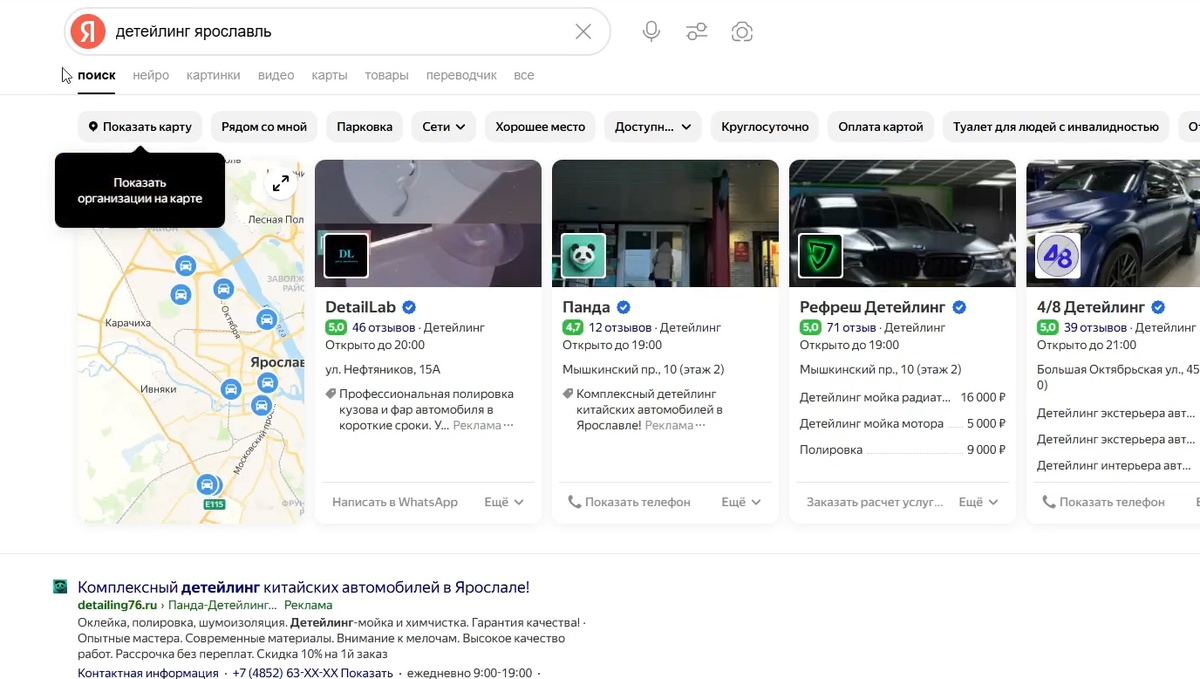Image resolution: width=1200 pixels, height=679 pixels.
Task: Click the E115 road marker on map
Action: (x=214, y=505)
